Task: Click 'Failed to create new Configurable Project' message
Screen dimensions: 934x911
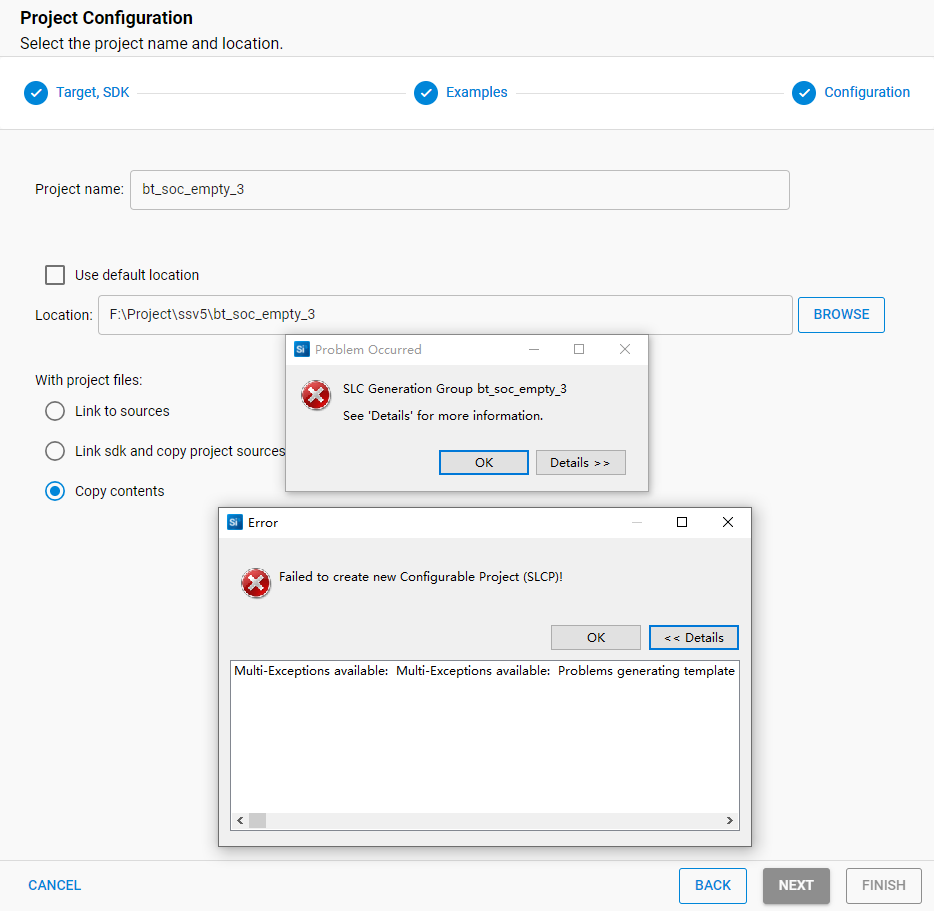Action: (421, 577)
